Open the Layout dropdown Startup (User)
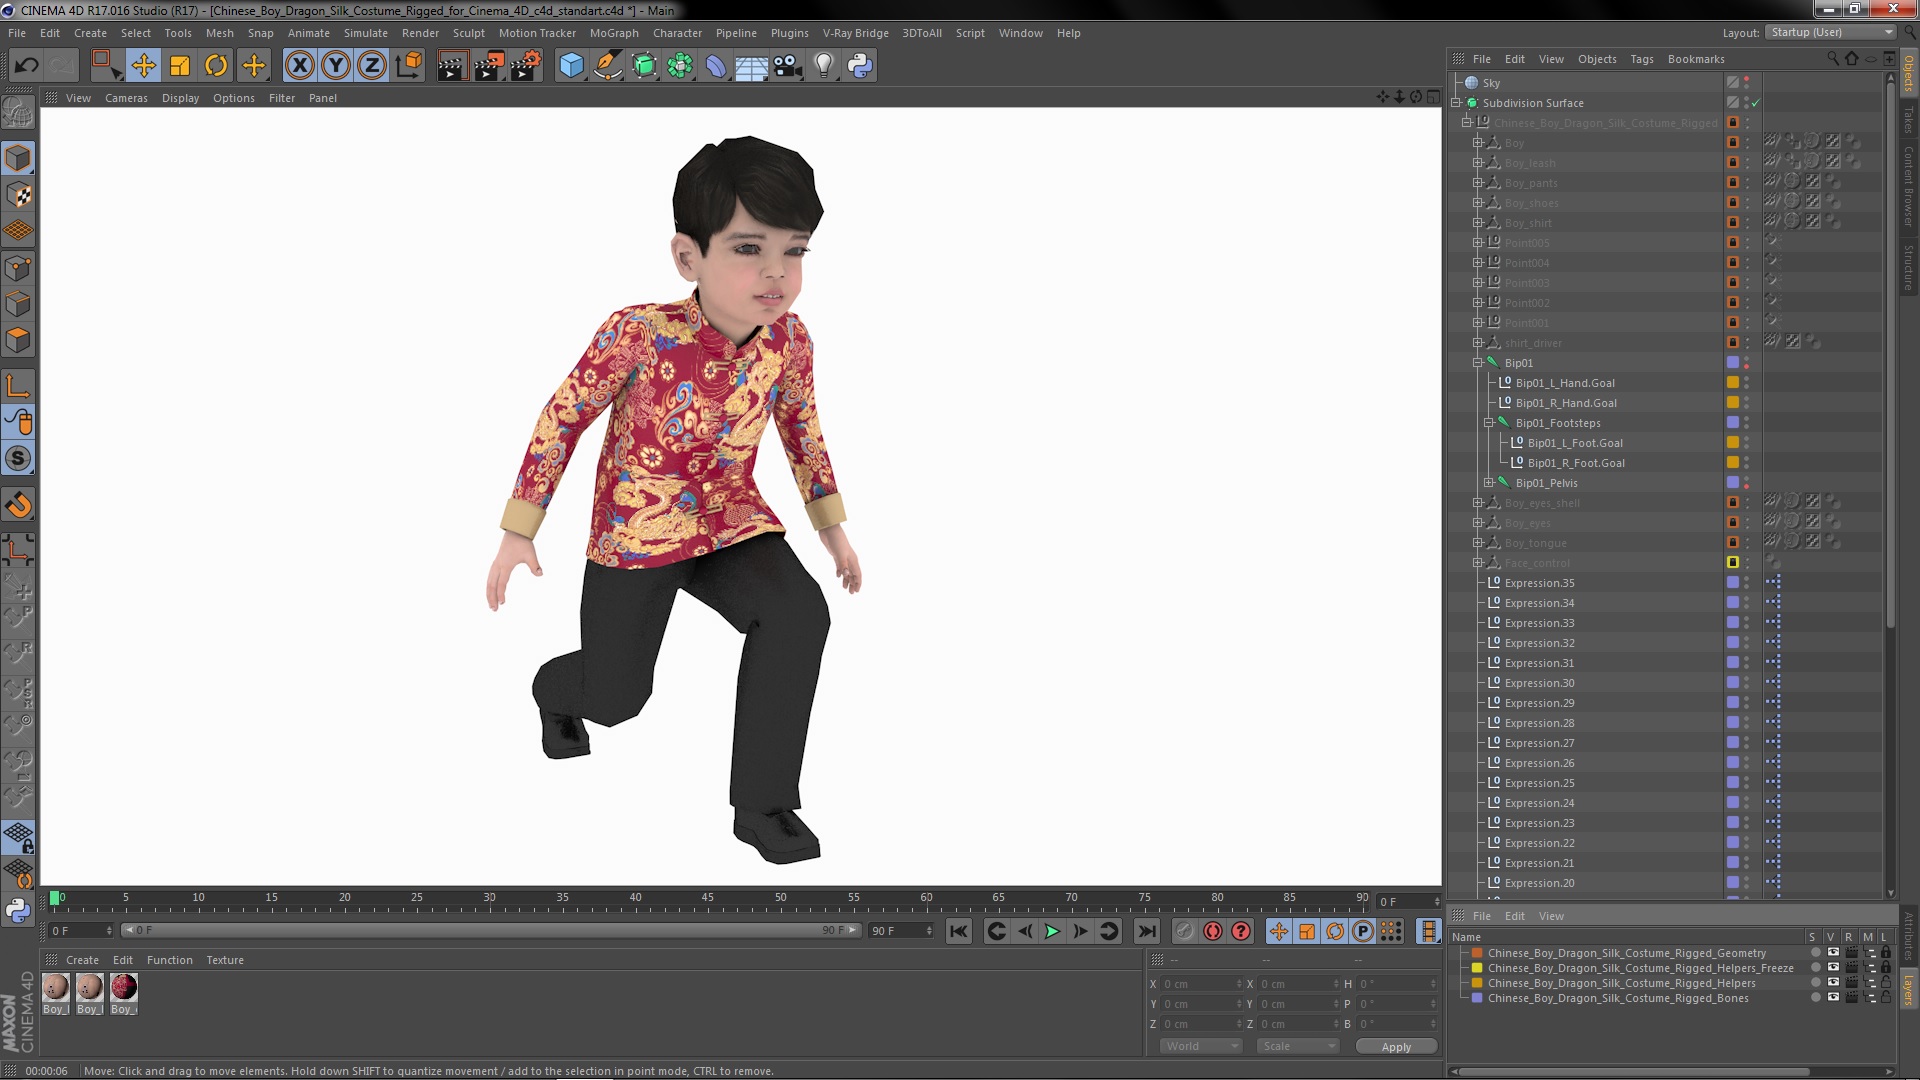The width and height of the screenshot is (1920, 1080). click(x=1830, y=32)
